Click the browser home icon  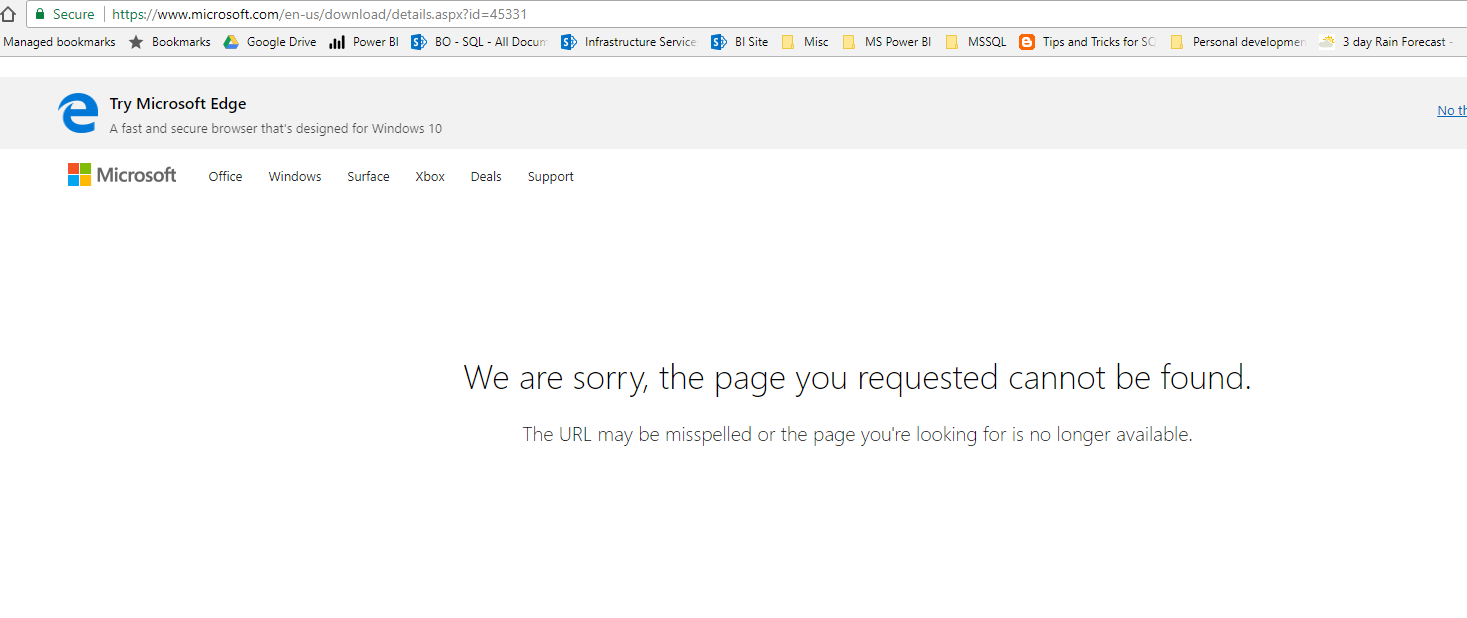pos(8,14)
